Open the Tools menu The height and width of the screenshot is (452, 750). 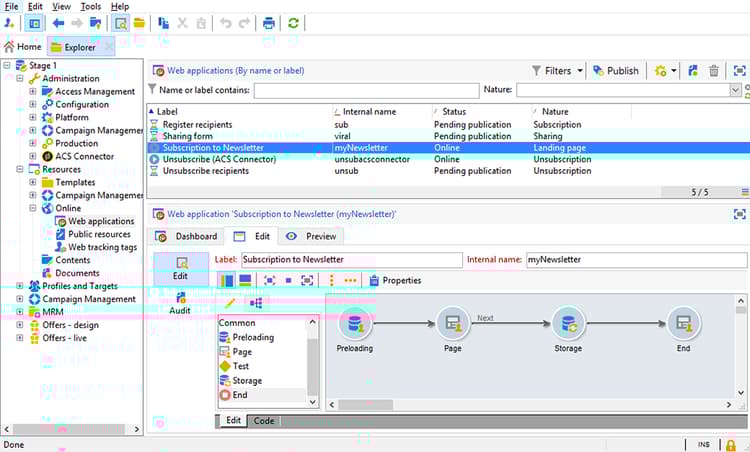(89, 7)
